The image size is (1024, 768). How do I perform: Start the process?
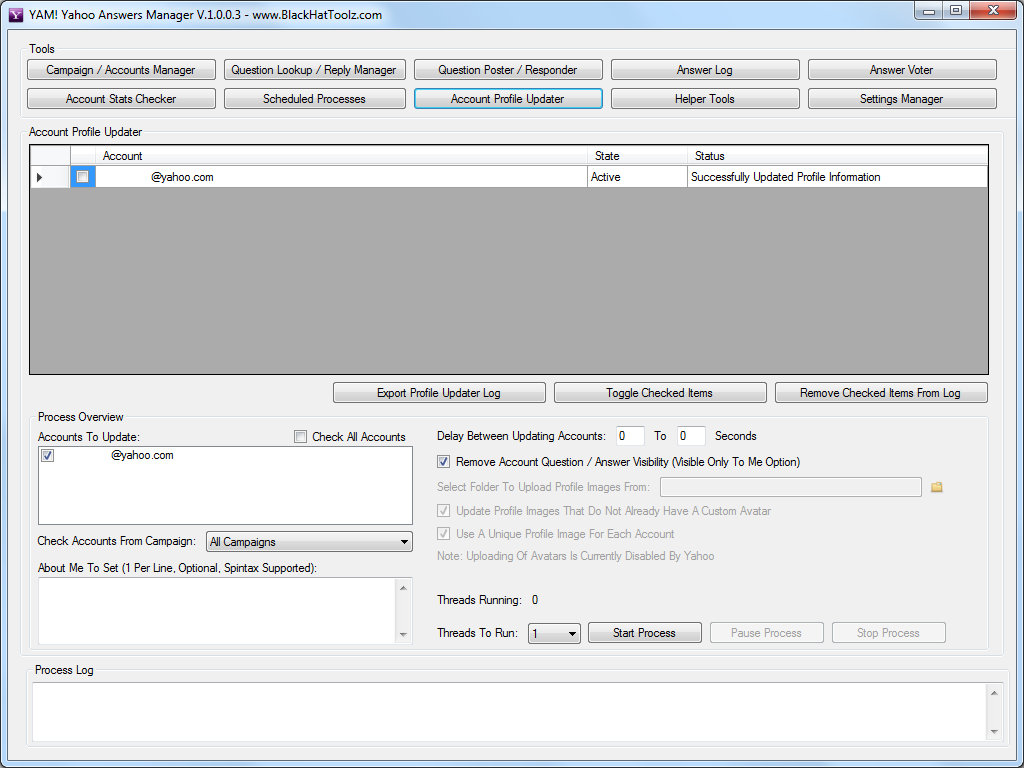click(645, 633)
